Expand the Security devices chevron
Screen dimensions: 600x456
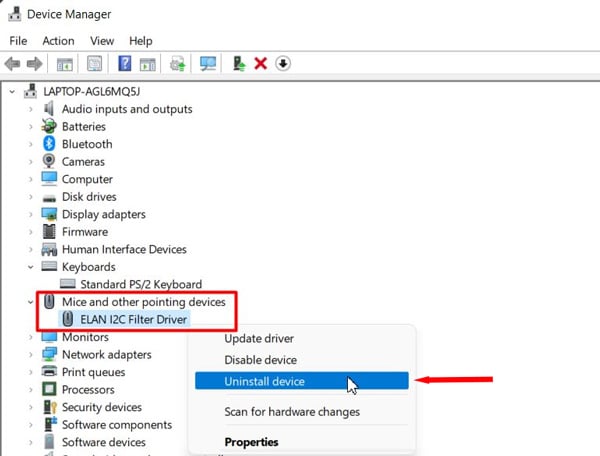pos(31,407)
